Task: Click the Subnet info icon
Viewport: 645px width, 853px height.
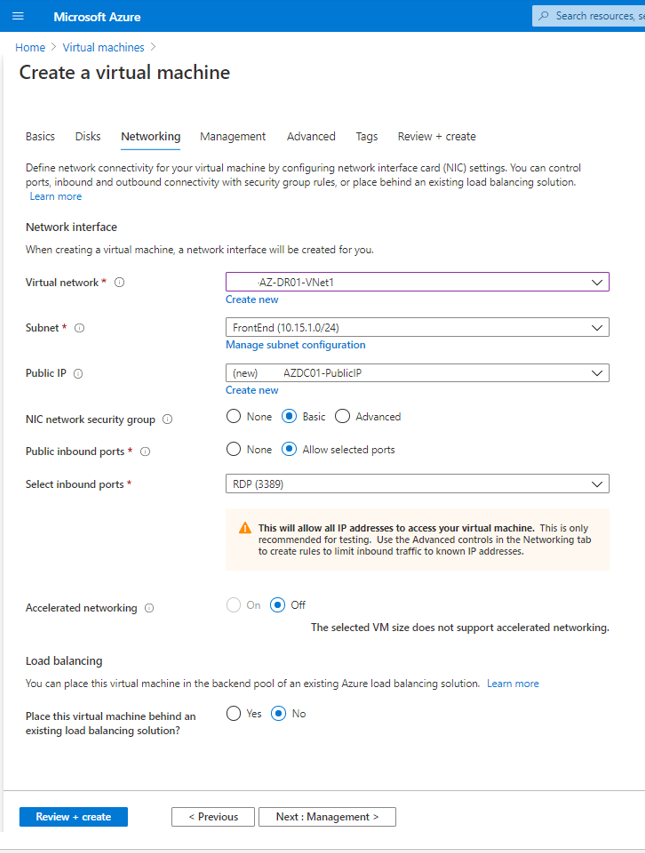Action: (x=80, y=328)
